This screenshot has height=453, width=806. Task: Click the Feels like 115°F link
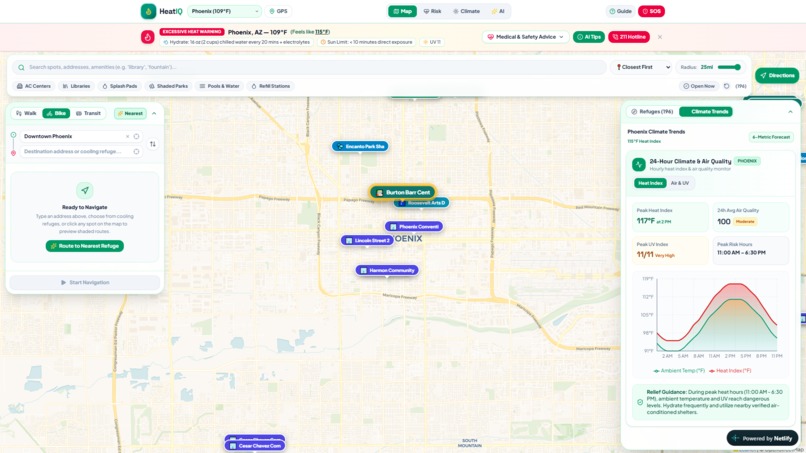(310, 32)
